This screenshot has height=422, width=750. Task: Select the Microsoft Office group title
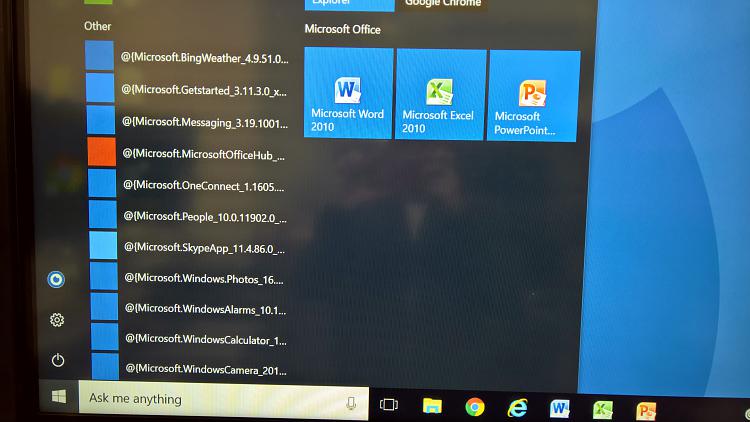pos(342,29)
